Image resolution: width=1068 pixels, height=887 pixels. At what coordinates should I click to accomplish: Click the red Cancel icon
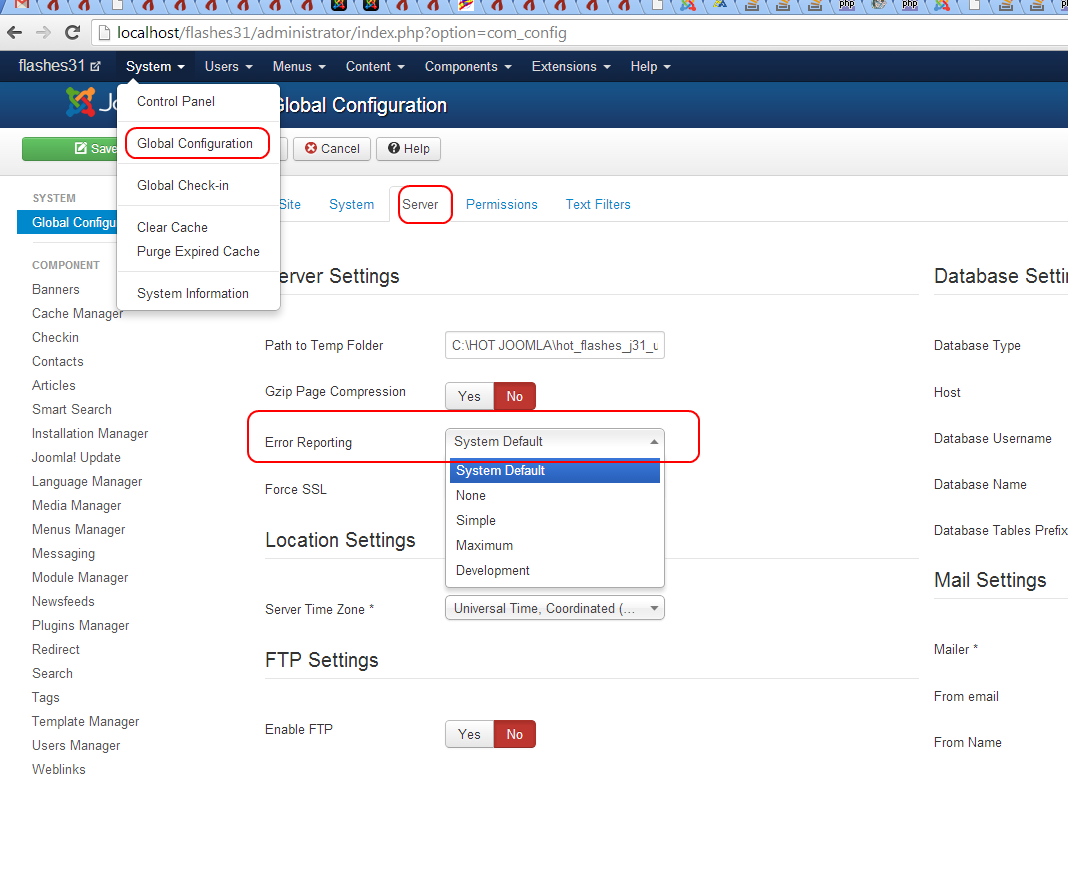coord(311,148)
